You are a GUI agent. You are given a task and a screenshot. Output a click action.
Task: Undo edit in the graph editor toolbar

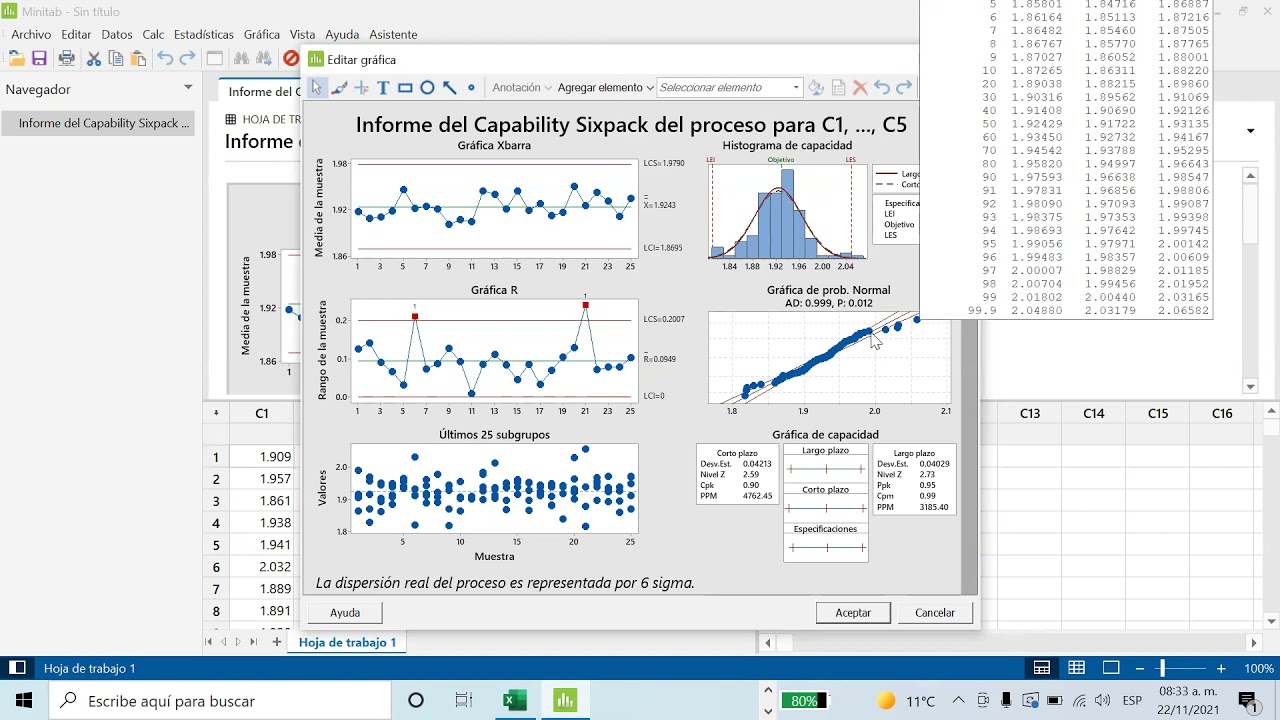coord(882,88)
